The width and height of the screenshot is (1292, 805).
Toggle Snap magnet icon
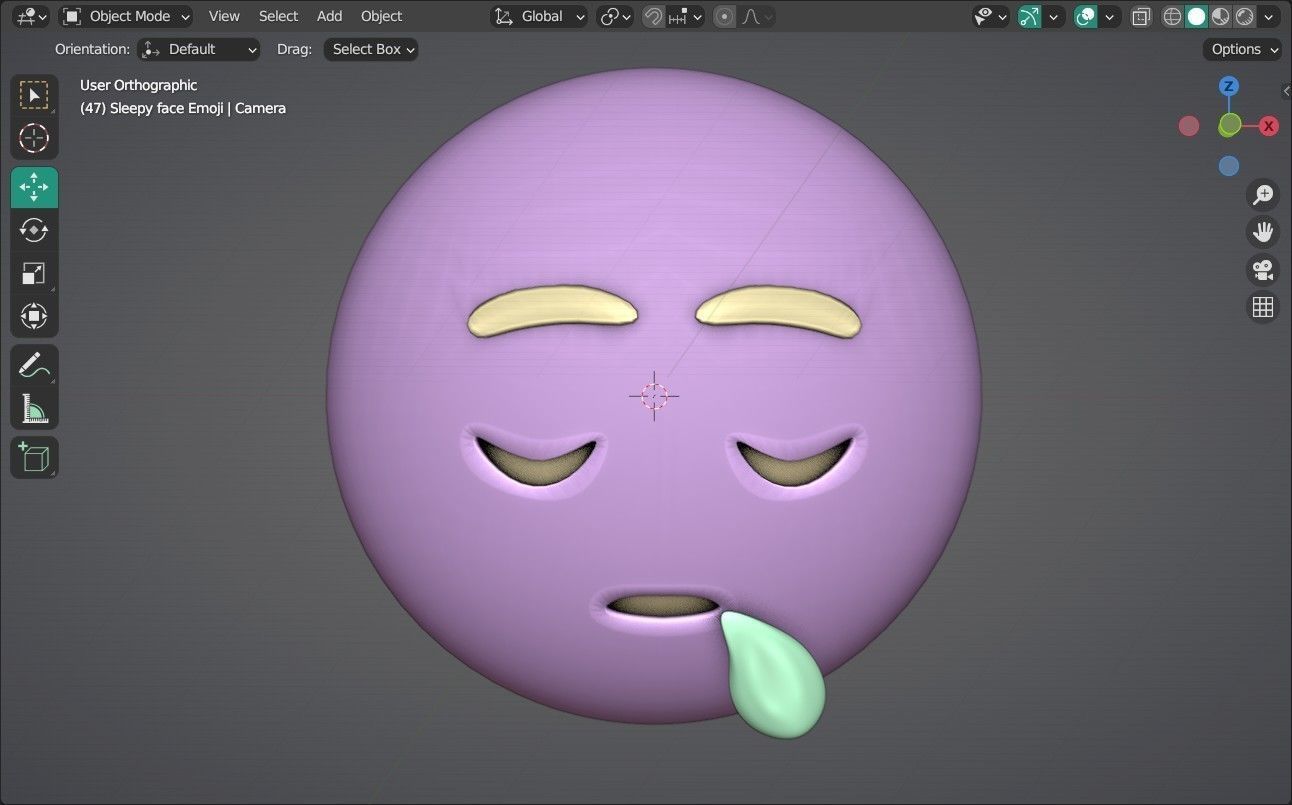(x=653, y=16)
